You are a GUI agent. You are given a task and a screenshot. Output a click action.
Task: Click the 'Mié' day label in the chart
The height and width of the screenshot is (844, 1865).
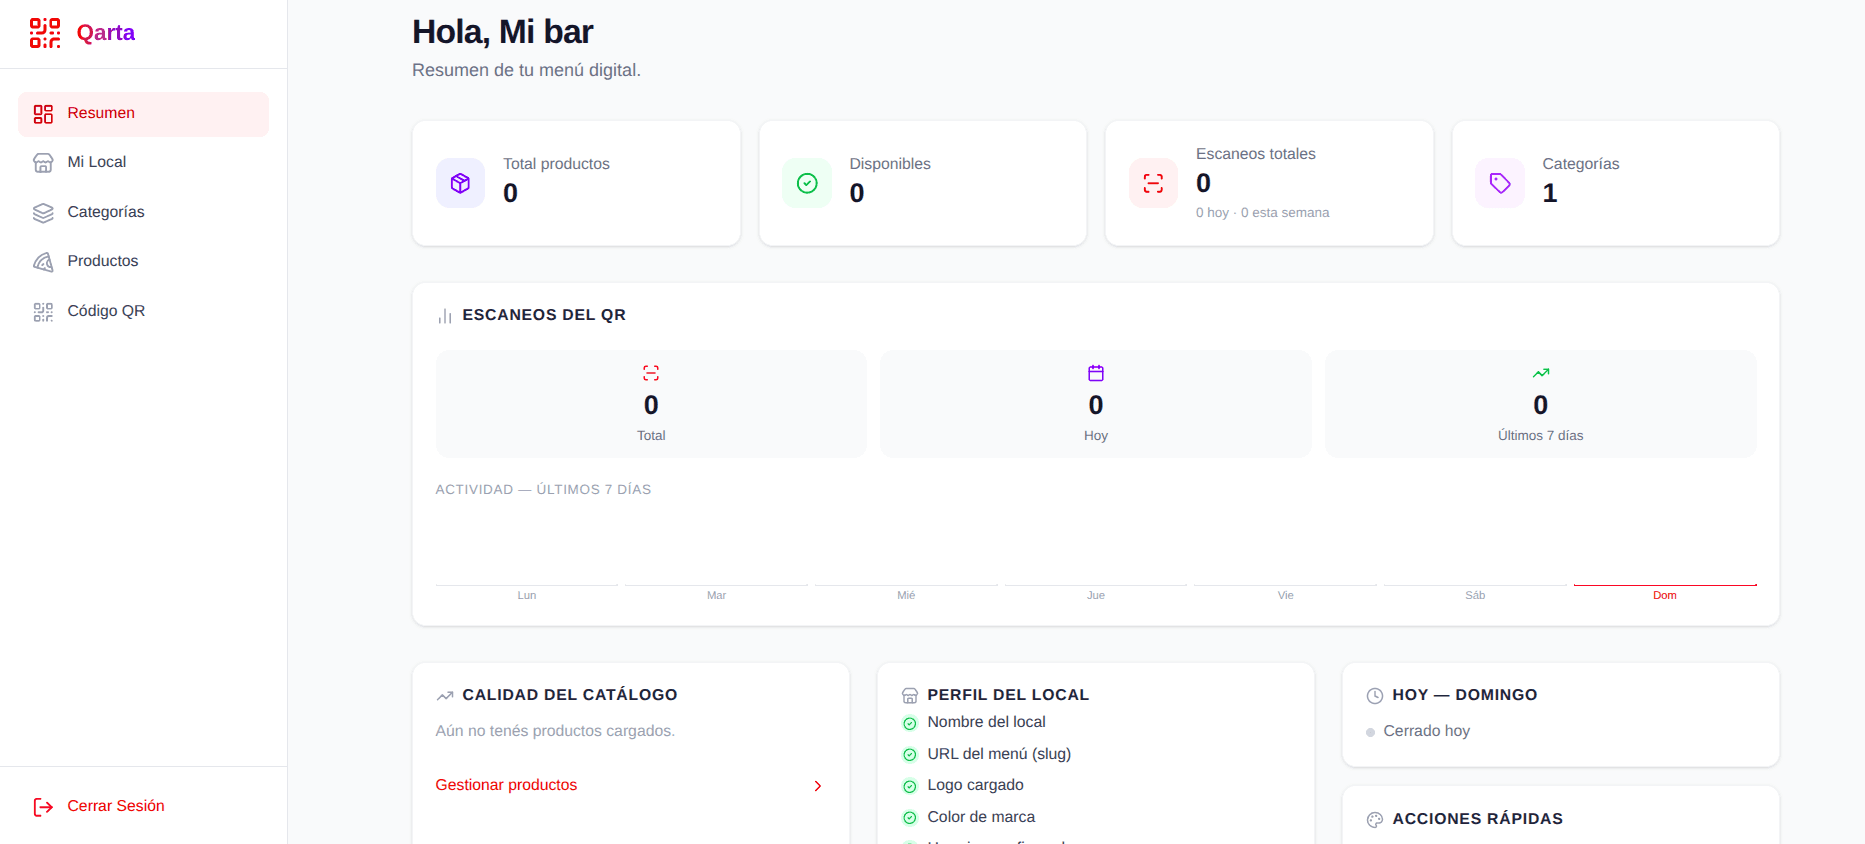(906, 596)
